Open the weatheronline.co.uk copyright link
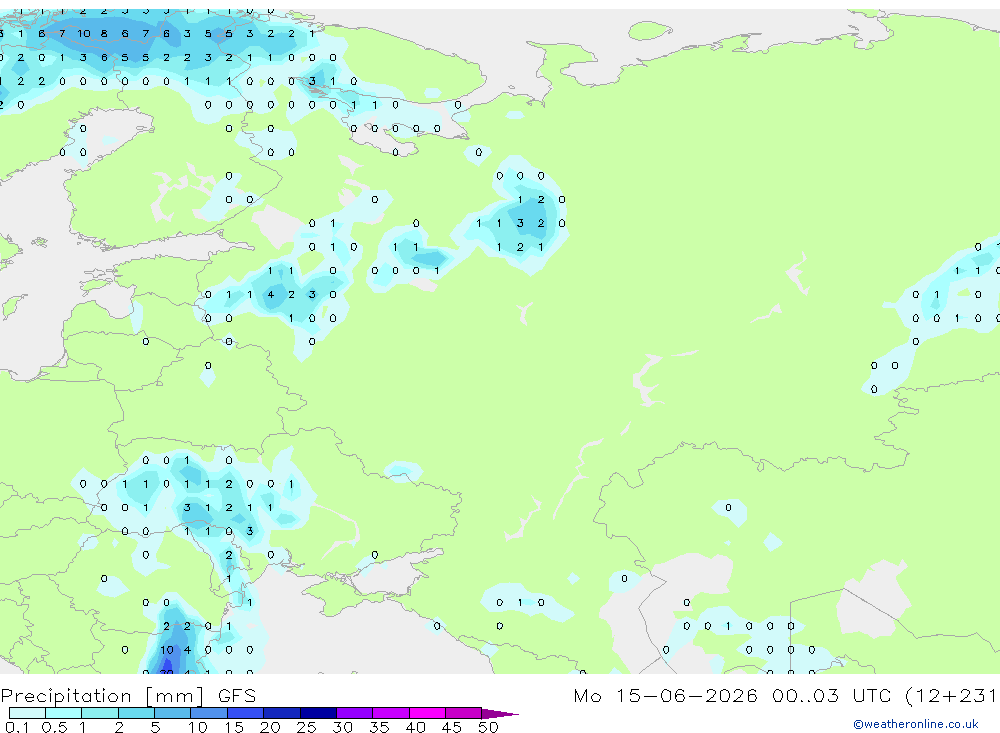The image size is (1000, 733). click(916, 724)
